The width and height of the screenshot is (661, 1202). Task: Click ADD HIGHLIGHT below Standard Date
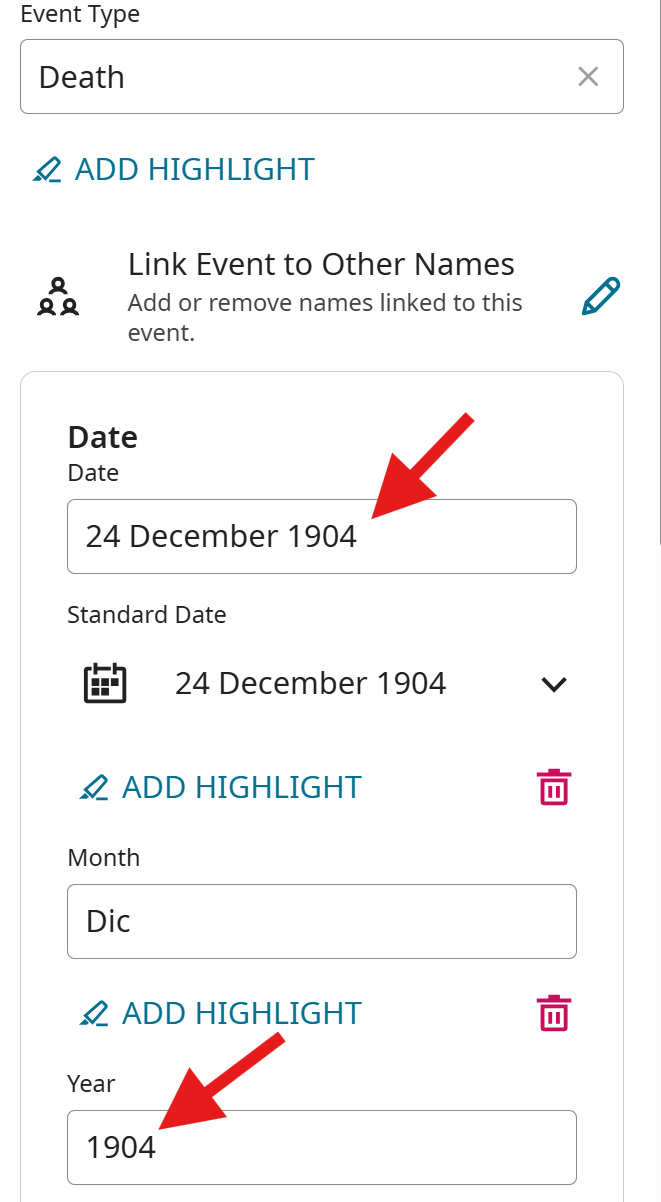coord(242,787)
